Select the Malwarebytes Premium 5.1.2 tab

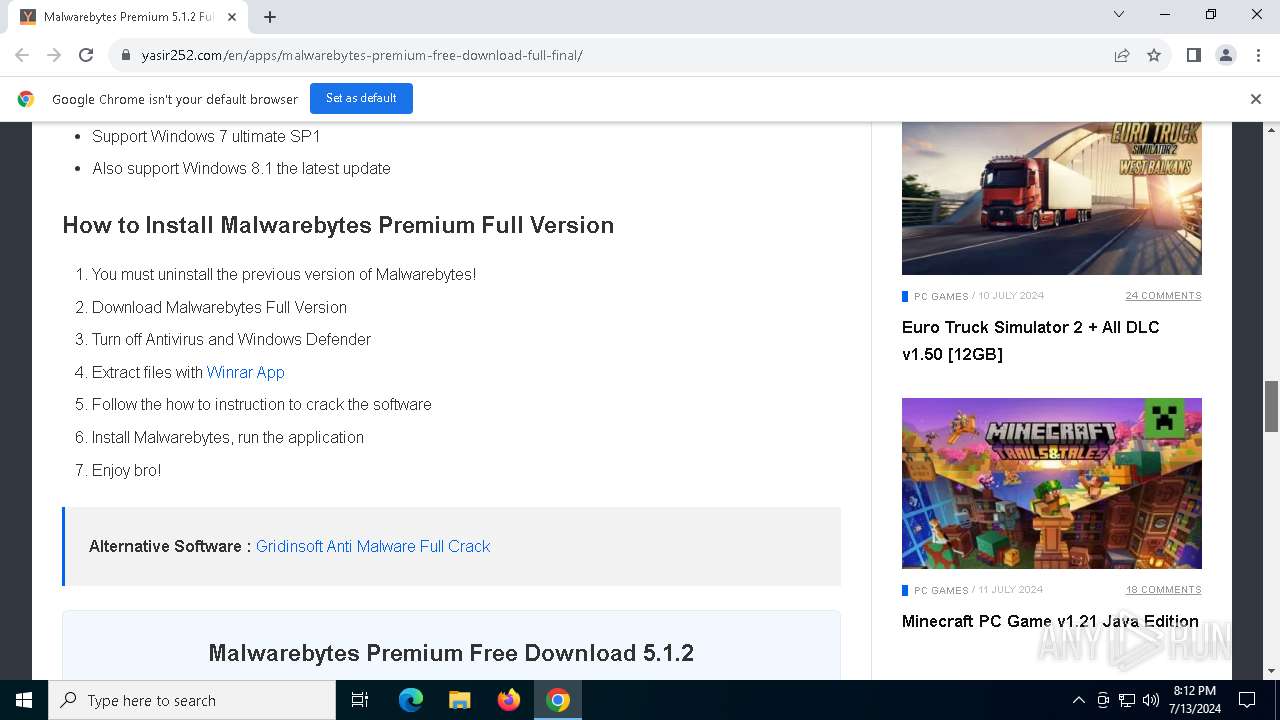click(x=128, y=17)
